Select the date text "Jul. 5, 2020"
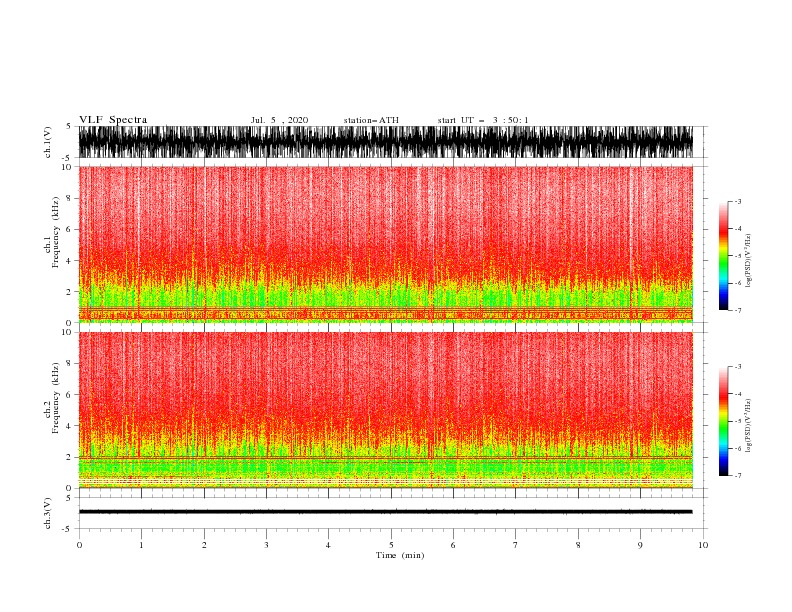Viewport: 792px width, 612px height. coord(279,120)
